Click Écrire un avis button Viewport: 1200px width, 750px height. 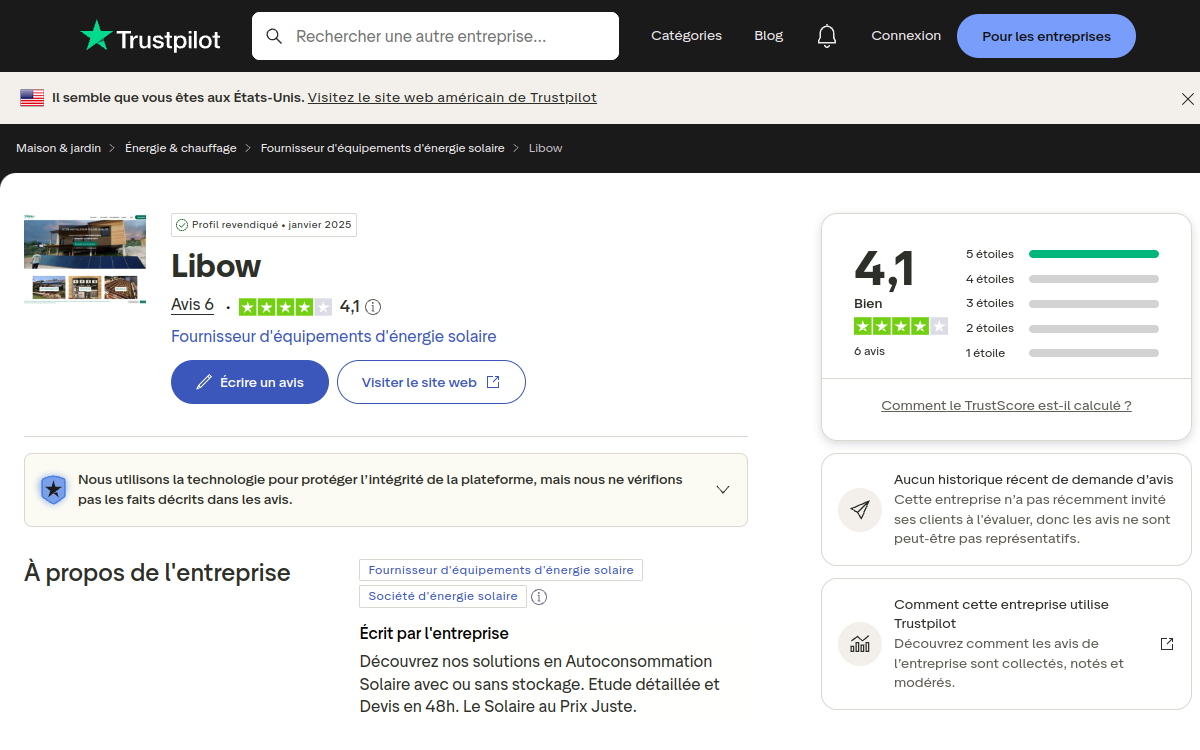point(250,382)
